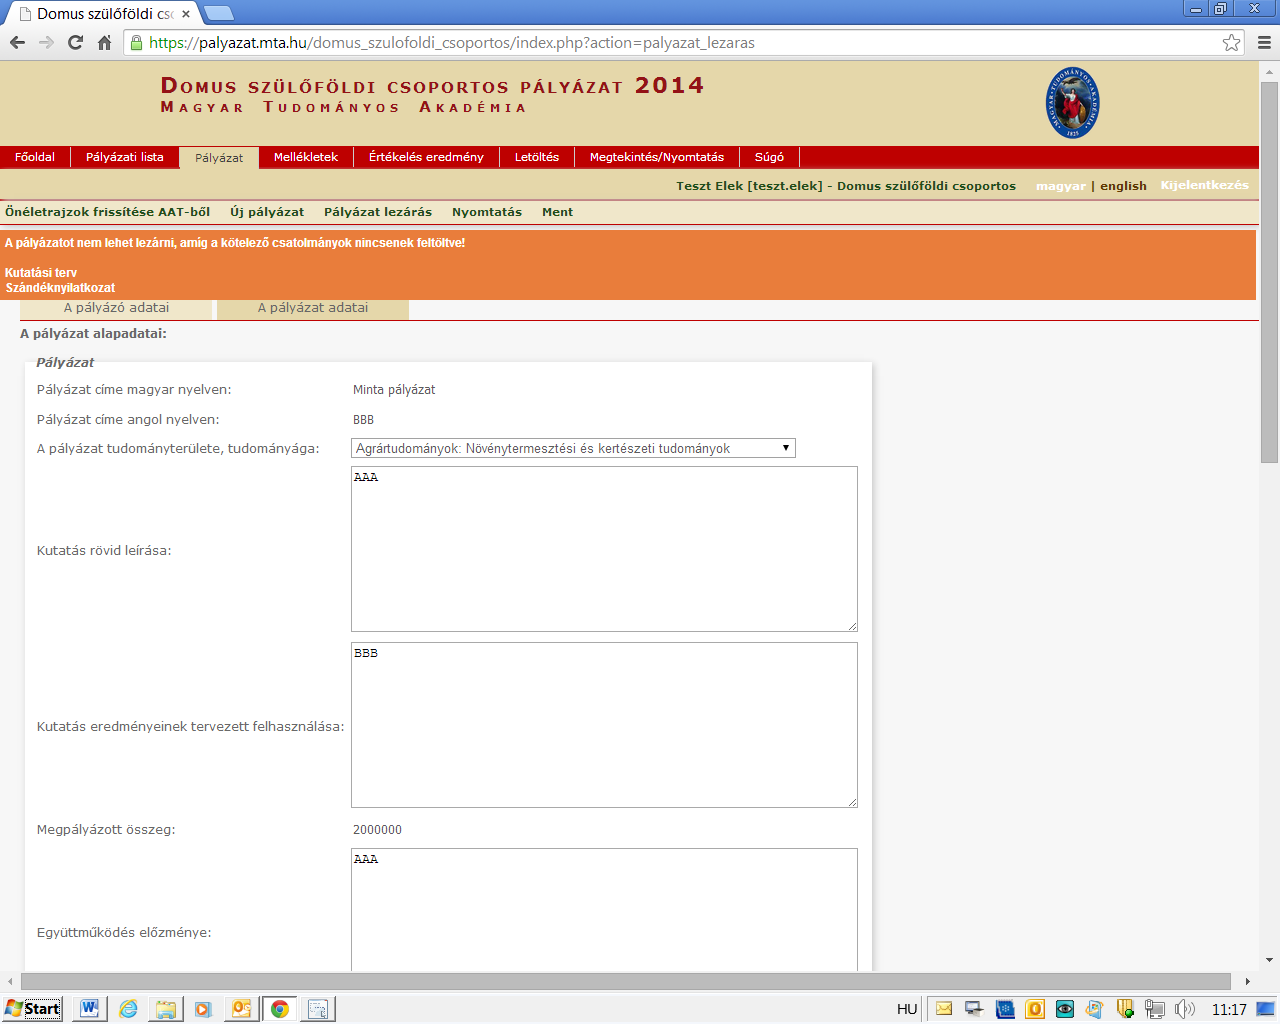The height and width of the screenshot is (1024, 1280).
Task: Click the Kijelentkezés logout link
Action: click(x=1204, y=185)
